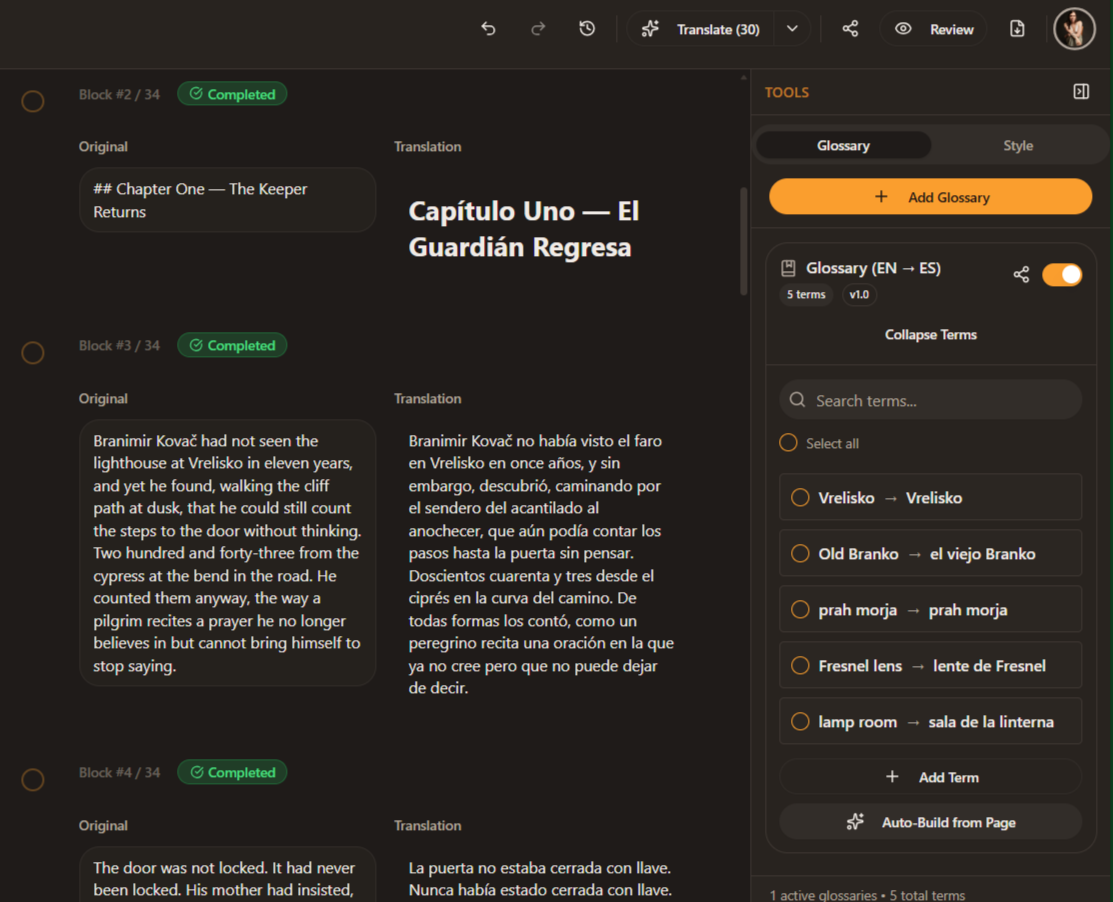Click Completed badge of Block #3
This screenshot has height=902, width=1113.
pos(232,345)
